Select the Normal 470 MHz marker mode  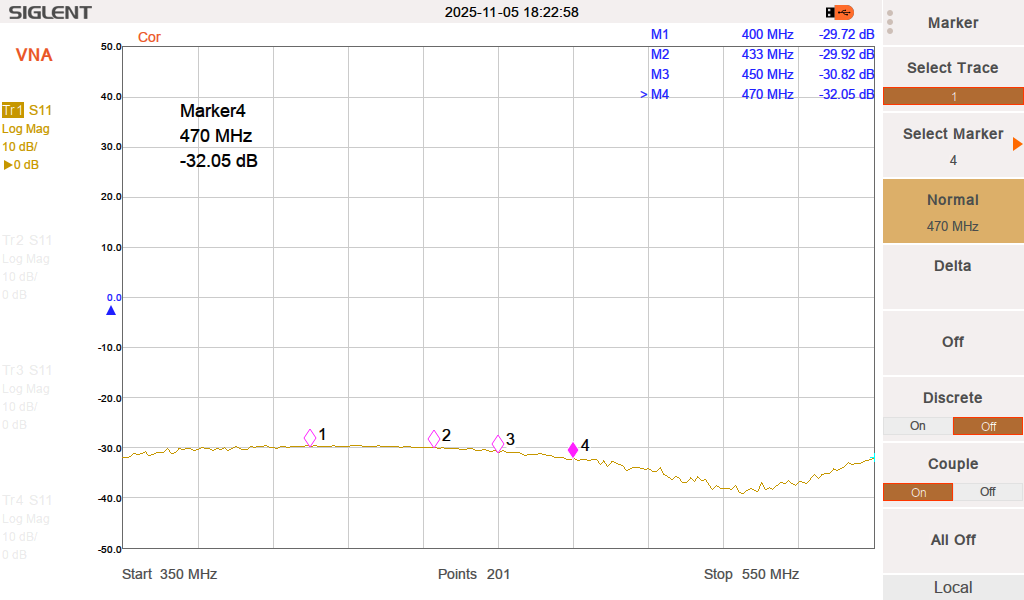[x=952, y=211]
